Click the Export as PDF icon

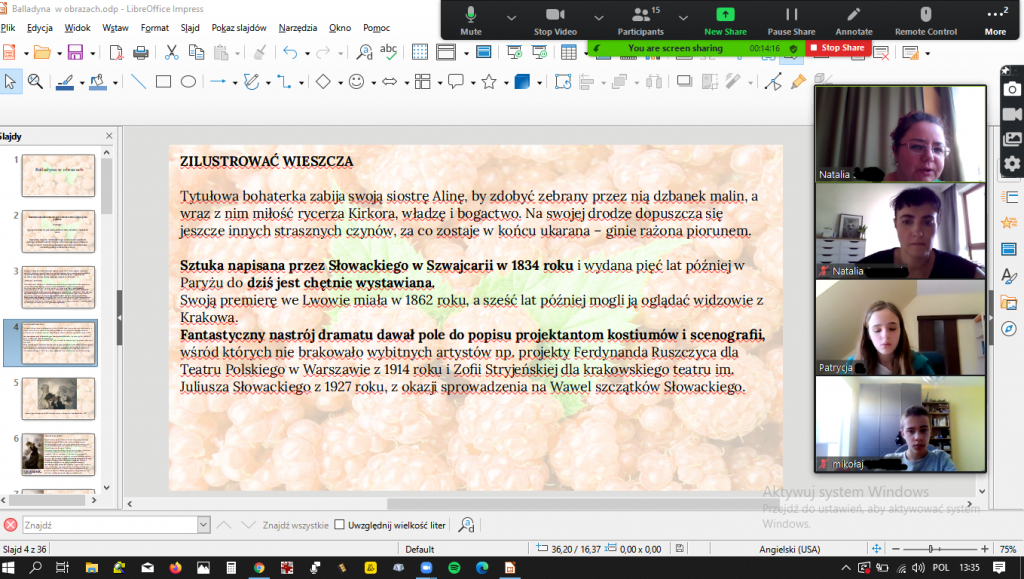click(x=117, y=53)
